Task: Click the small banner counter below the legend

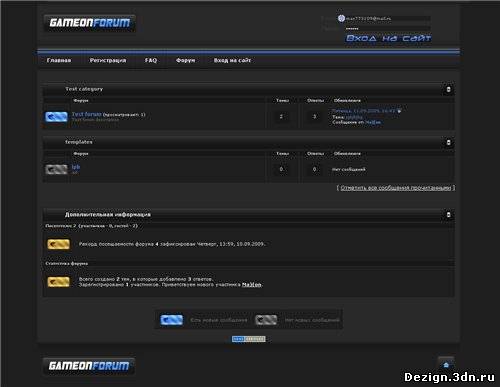Action: coord(249,339)
